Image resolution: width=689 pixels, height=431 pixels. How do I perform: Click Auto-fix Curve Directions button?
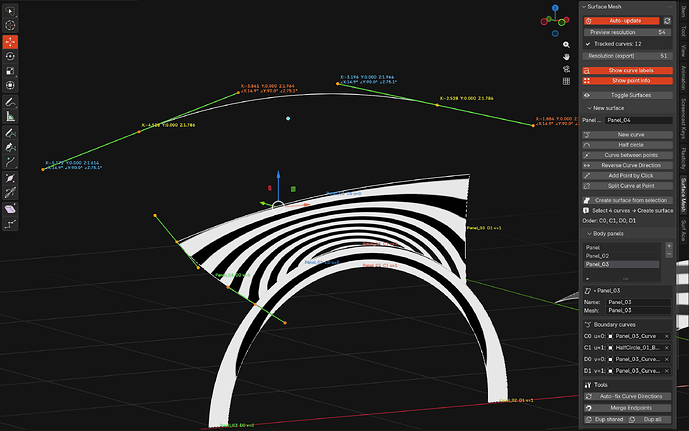pos(627,396)
